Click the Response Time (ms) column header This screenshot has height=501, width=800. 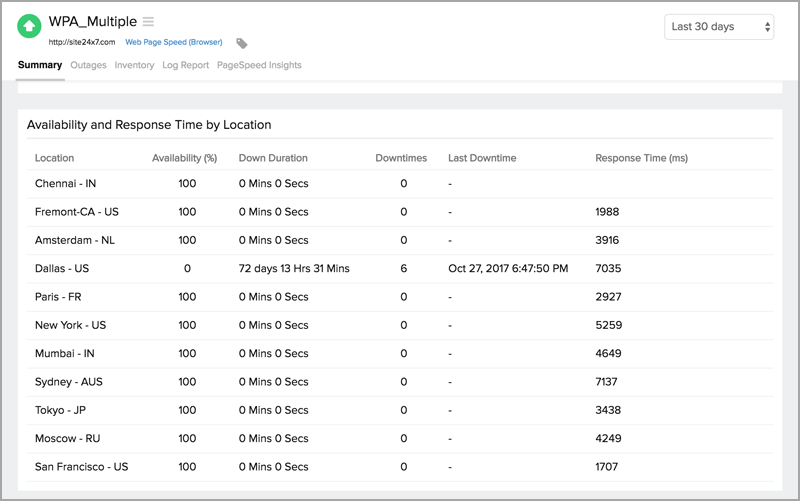[x=641, y=158]
